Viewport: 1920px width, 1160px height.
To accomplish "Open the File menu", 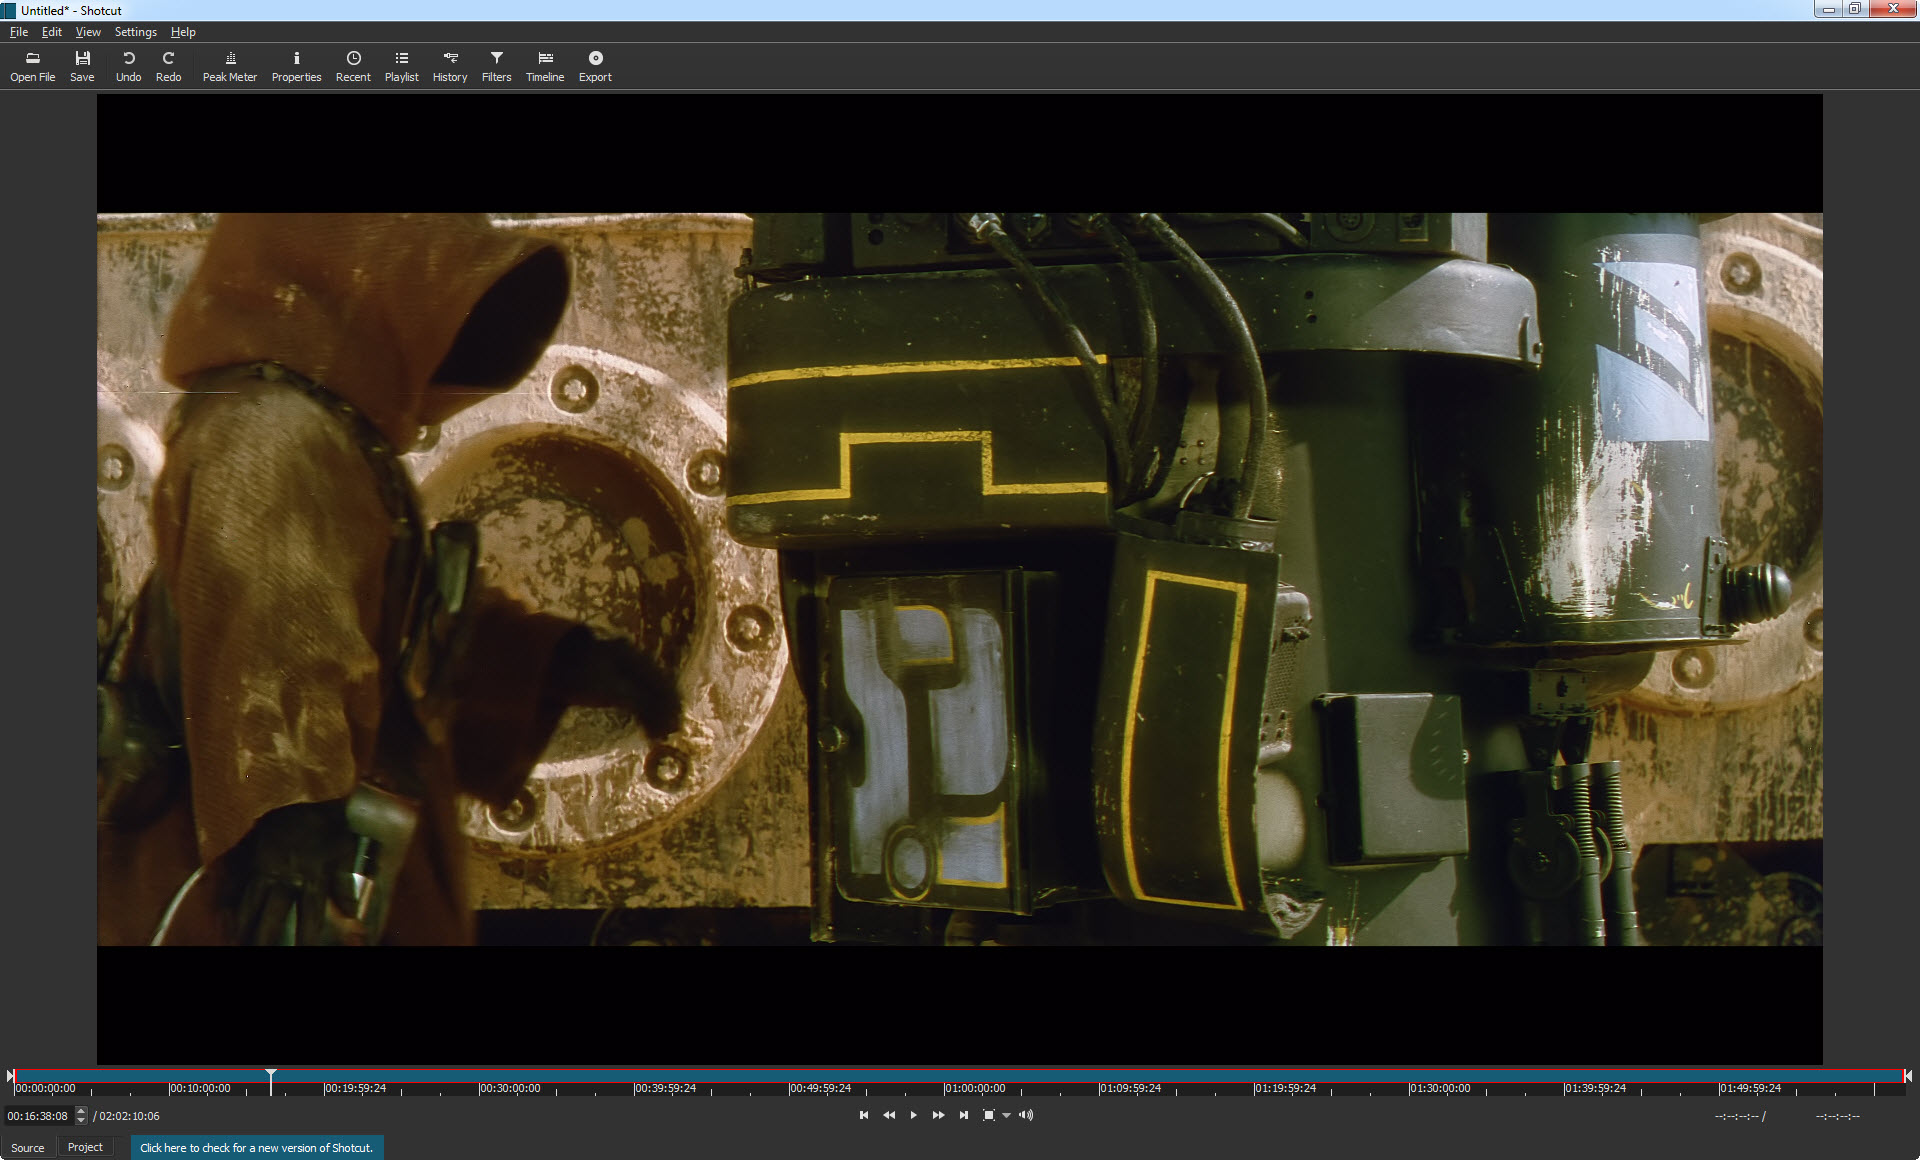I will coord(19,32).
